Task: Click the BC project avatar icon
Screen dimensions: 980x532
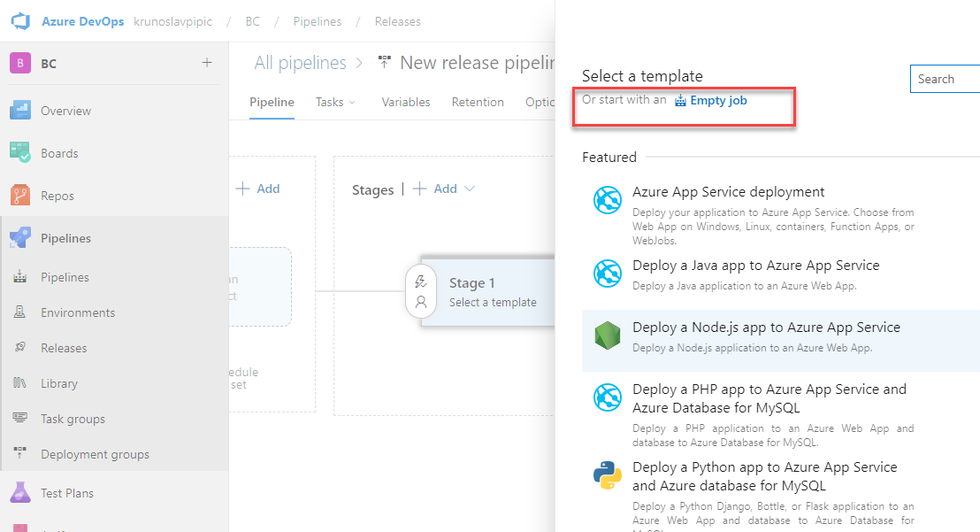Action: click(20, 63)
